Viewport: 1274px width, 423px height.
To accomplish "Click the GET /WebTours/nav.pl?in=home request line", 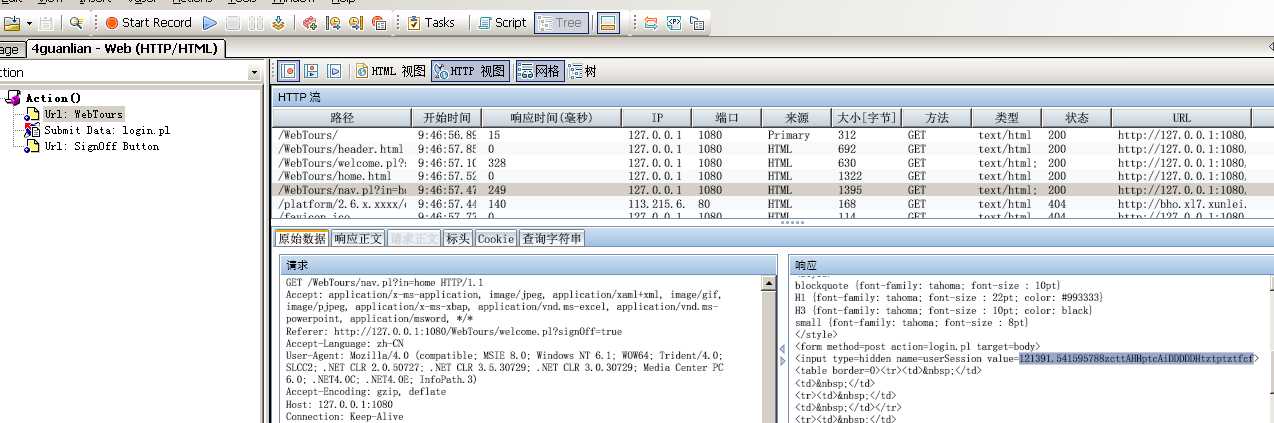I will pos(384,283).
